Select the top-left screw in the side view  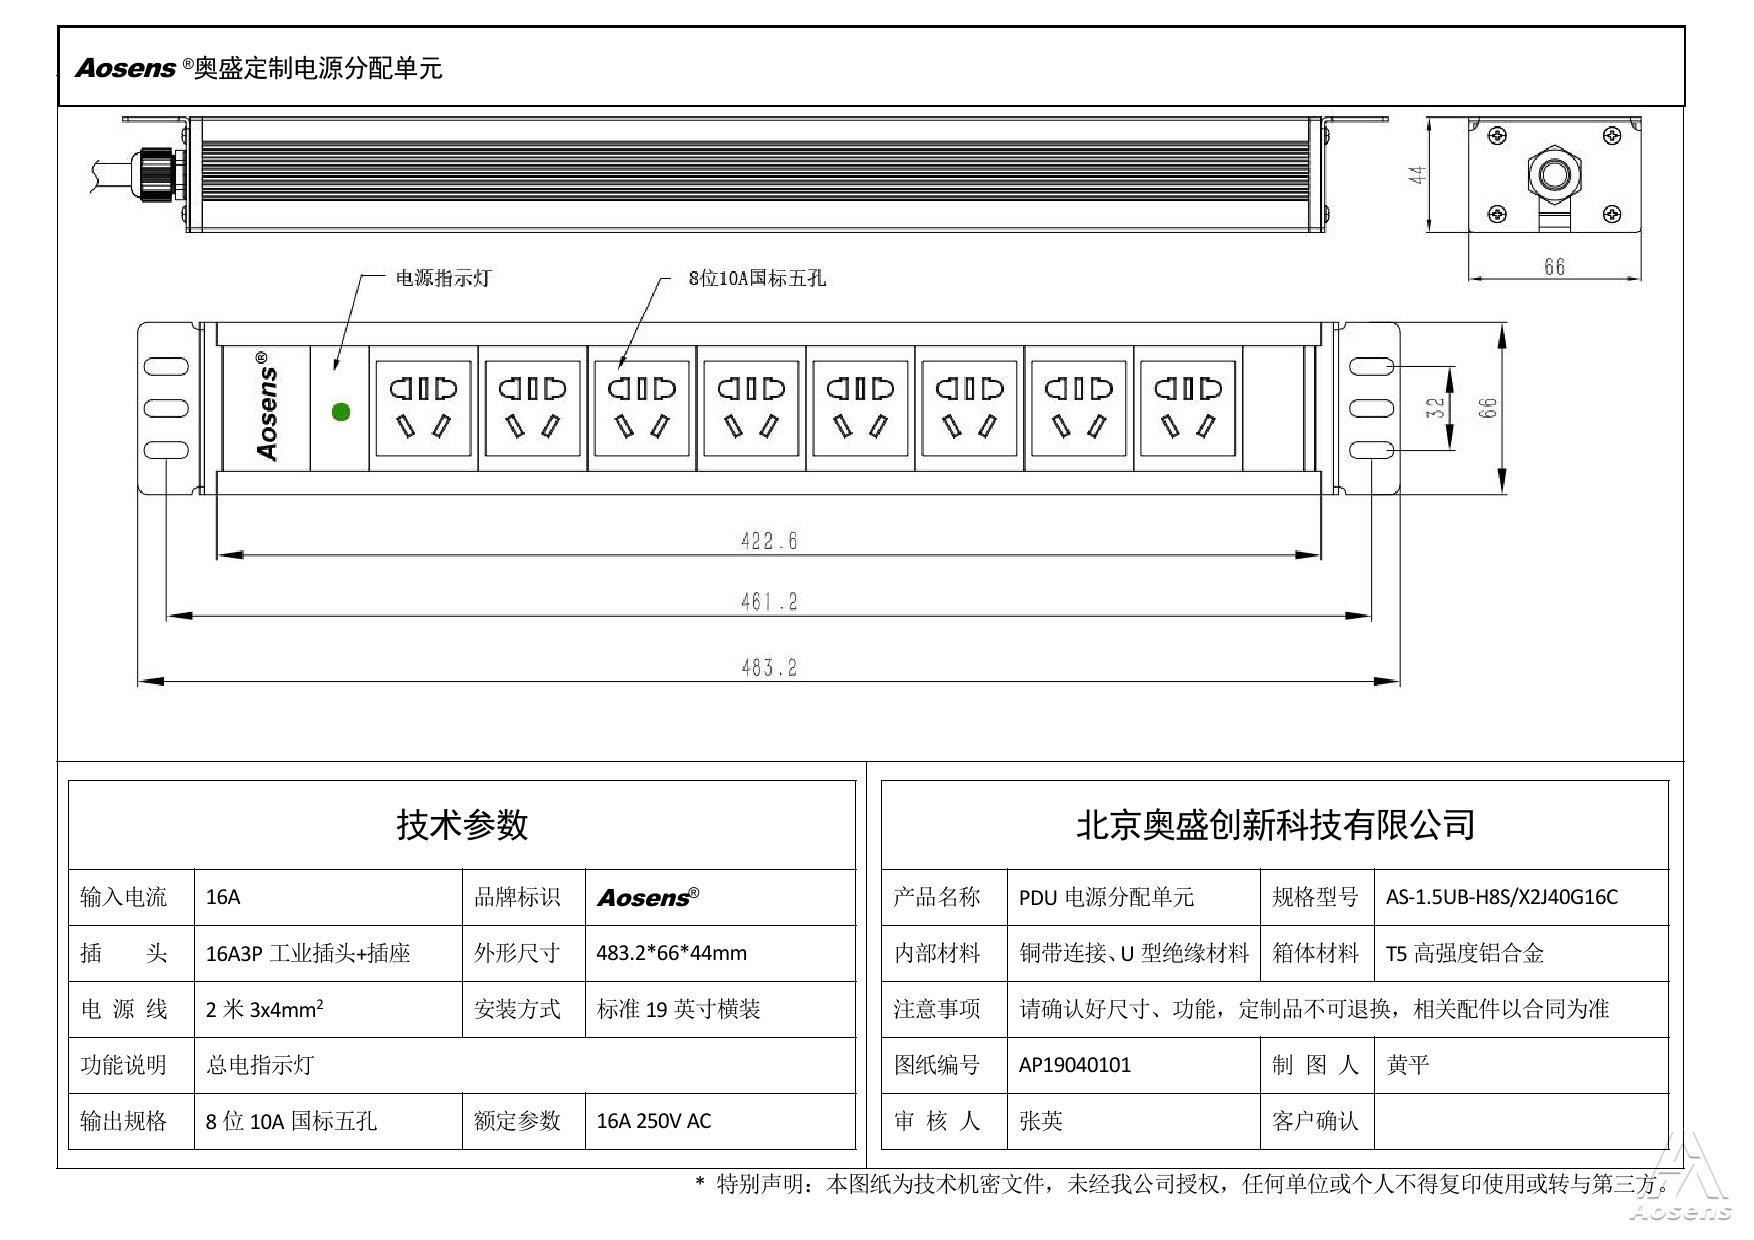coord(1497,136)
